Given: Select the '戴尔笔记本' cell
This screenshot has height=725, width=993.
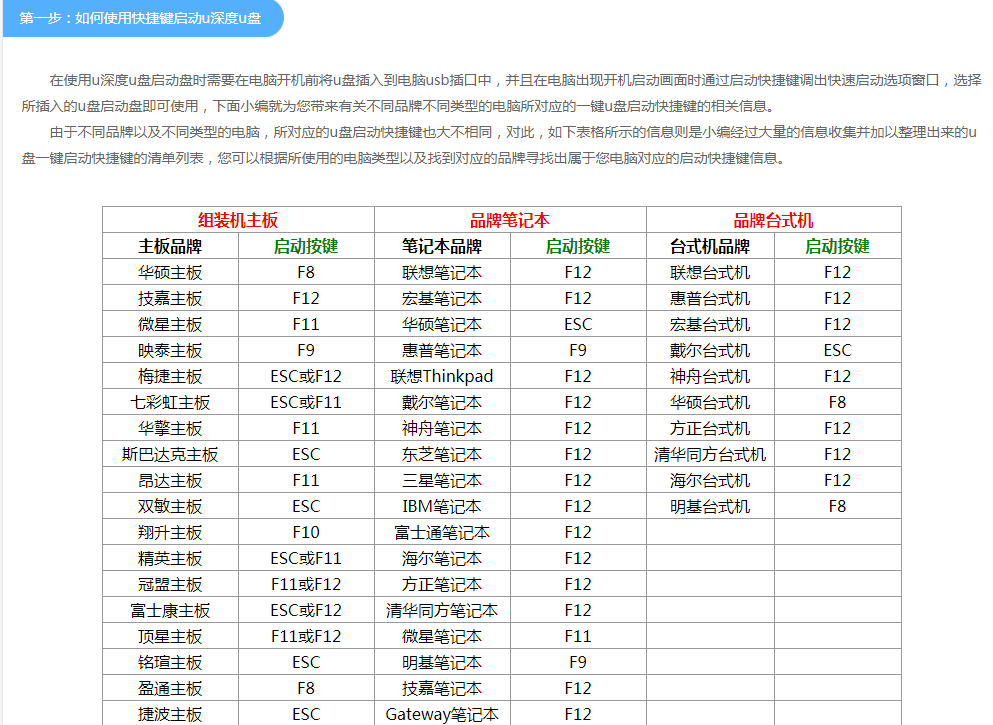Looking at the screenshot, I should click(x=442, y=402).
